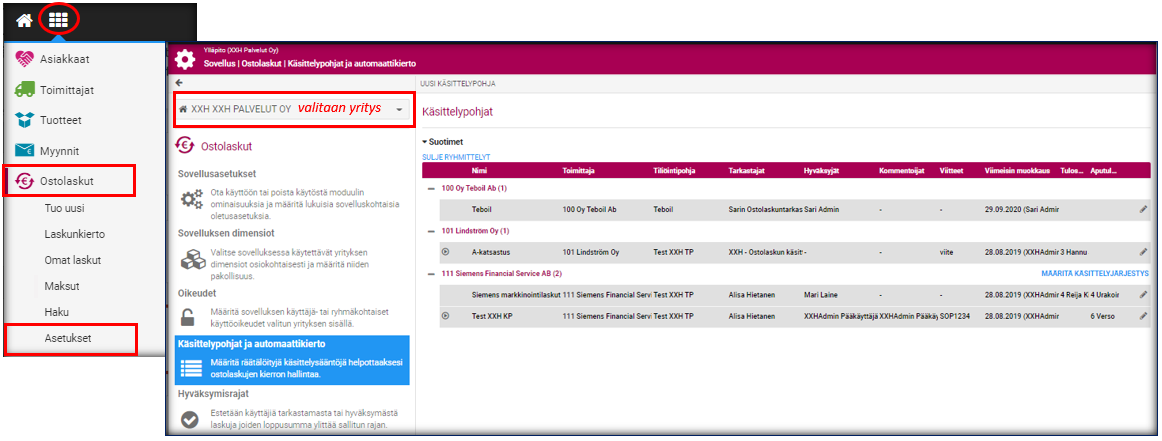Click the back arrow above company selector
The width and height of the screenshot is (1162, 441).
pyautogui.click(x=179, y=83)
